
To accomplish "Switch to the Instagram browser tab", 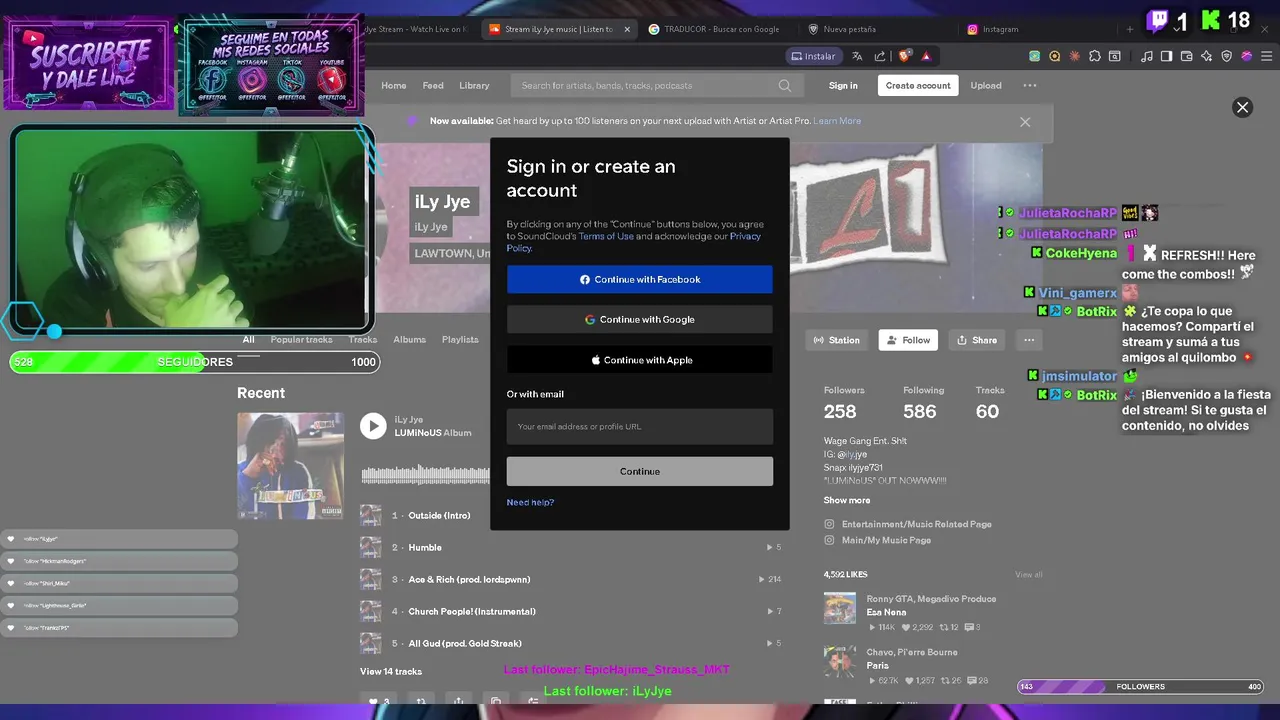I will click(x=1000, y=29).
